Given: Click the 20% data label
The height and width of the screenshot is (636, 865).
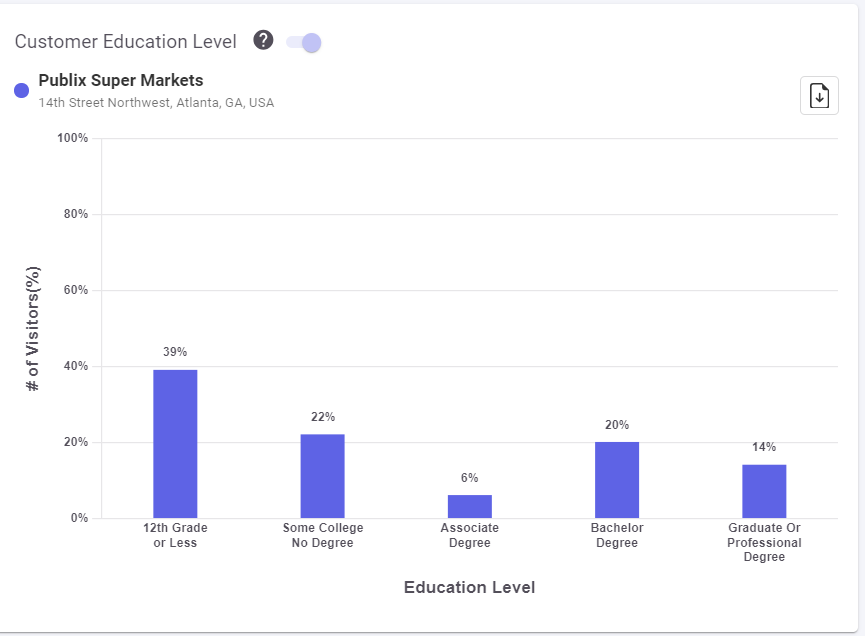Looking at the screenshot, I should click(617, 425).
